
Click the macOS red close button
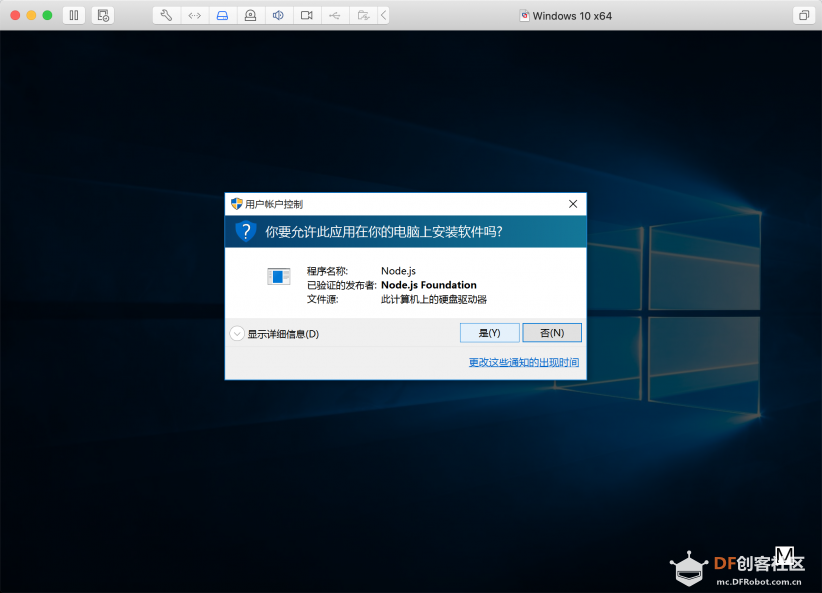pyautogui.click(x=15, y=15)
